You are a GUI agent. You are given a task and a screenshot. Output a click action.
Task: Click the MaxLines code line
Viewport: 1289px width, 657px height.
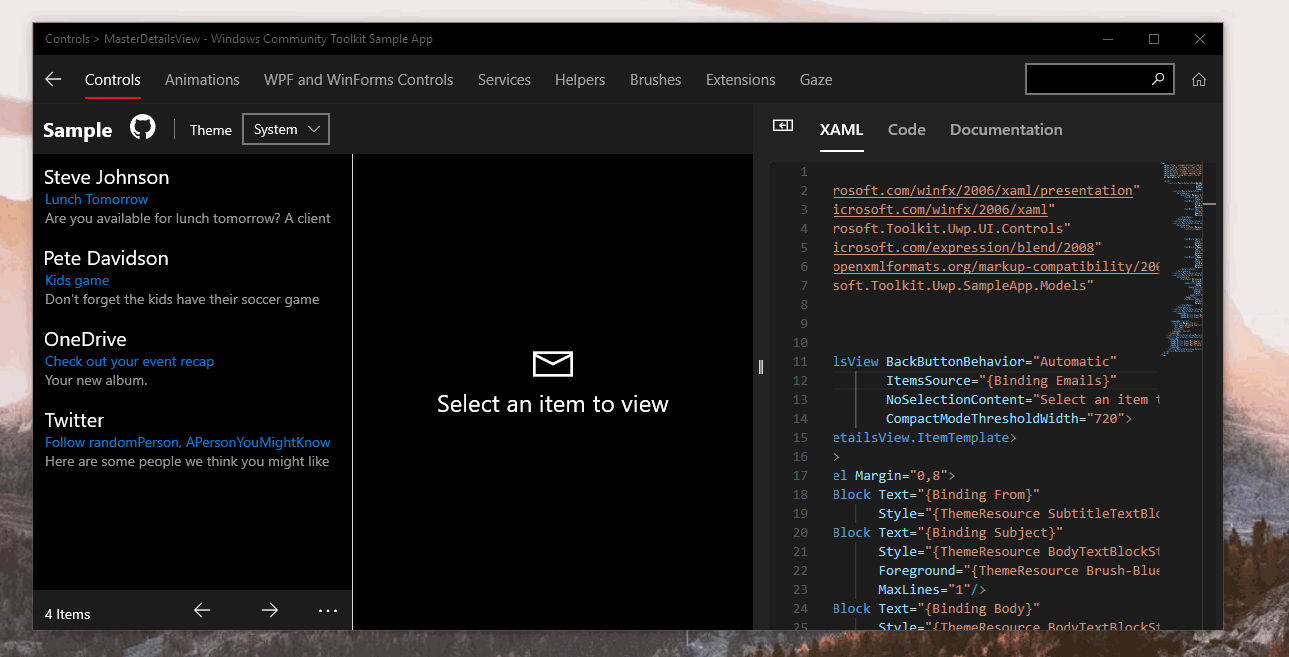point(933,589)
